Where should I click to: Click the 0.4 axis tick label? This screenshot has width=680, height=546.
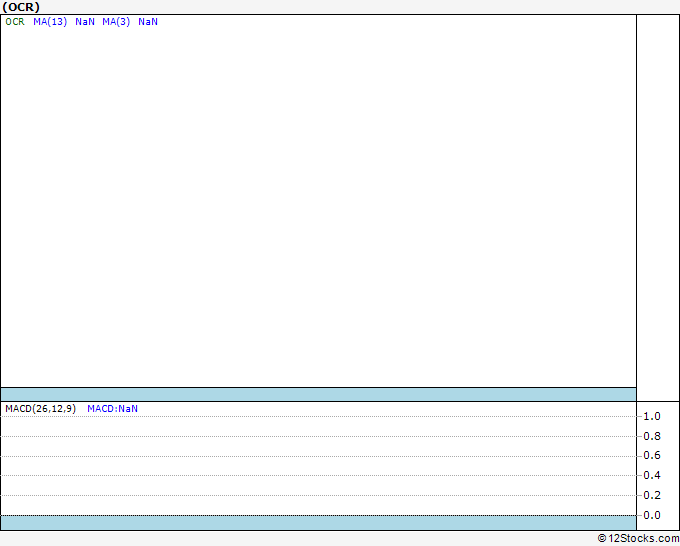652,476
